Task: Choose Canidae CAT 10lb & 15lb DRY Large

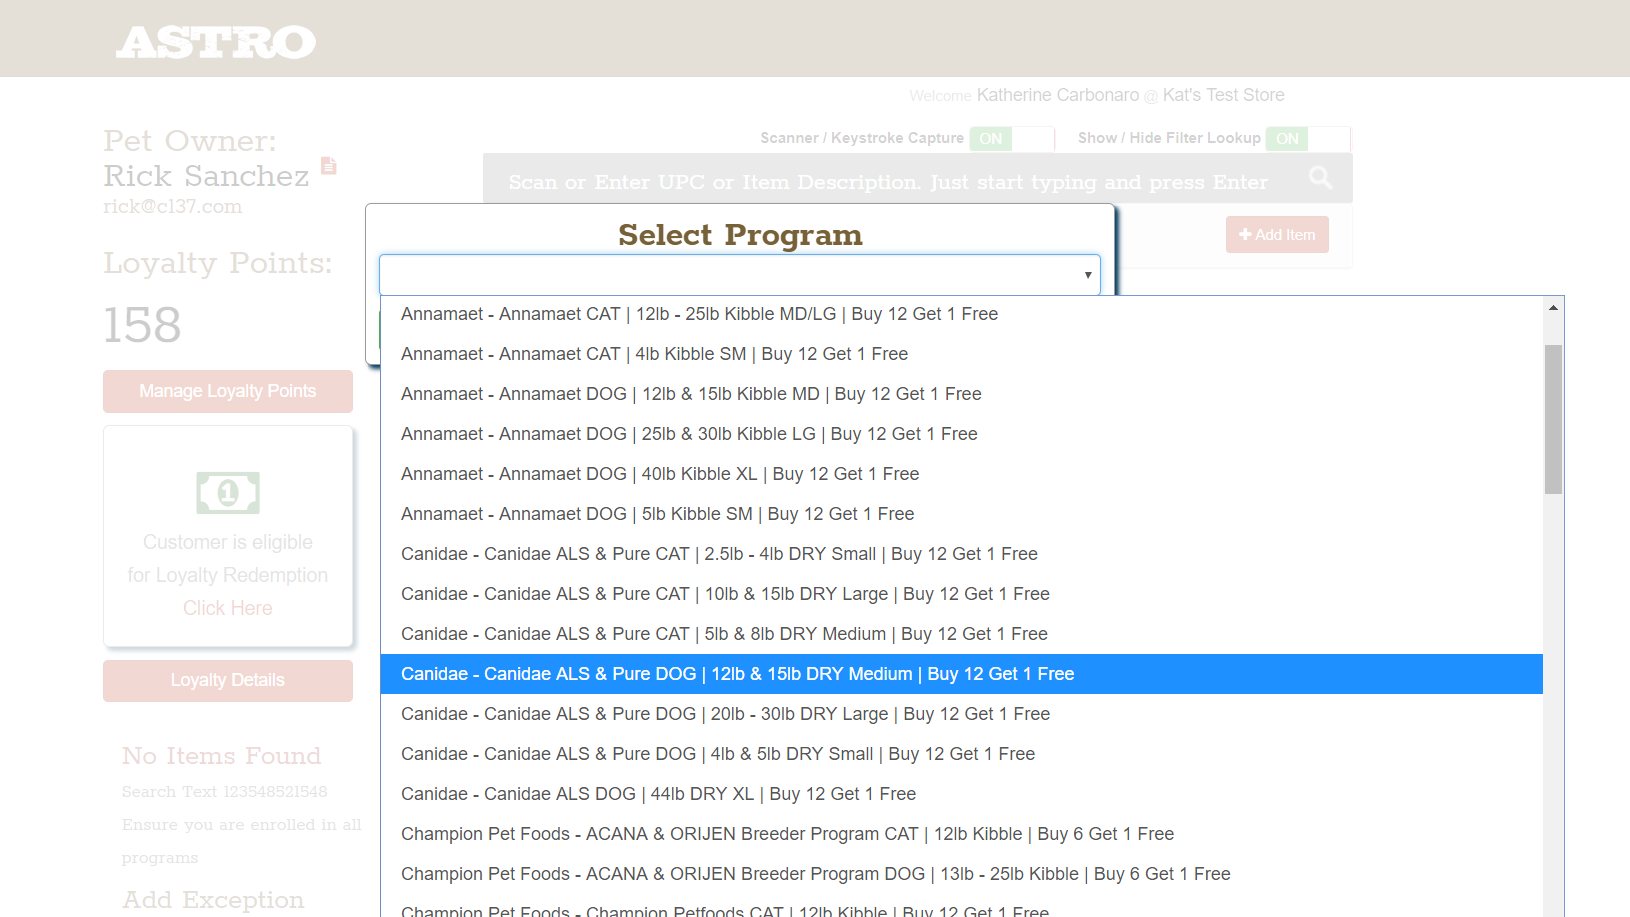Action: [962, 594]
